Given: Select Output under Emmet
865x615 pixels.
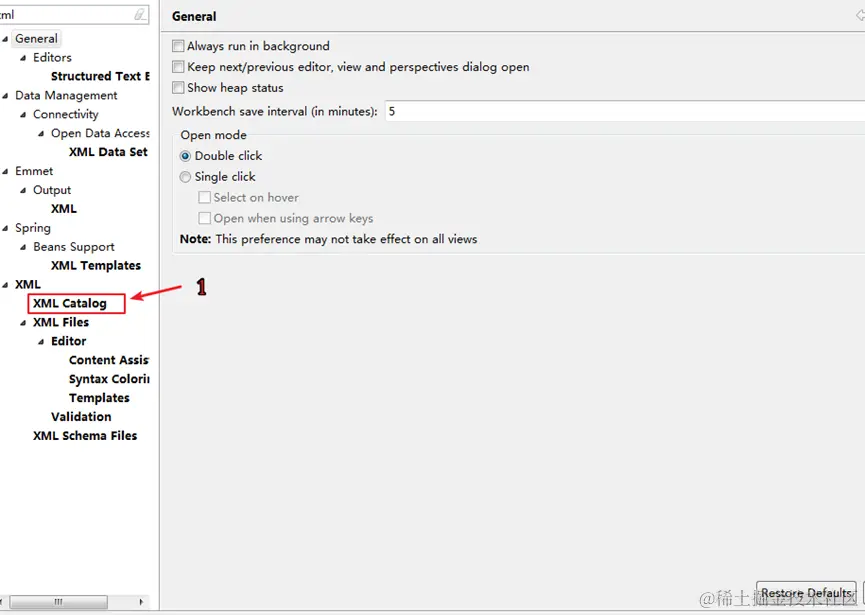Looking at the screenshot, I should pos(52,190).
